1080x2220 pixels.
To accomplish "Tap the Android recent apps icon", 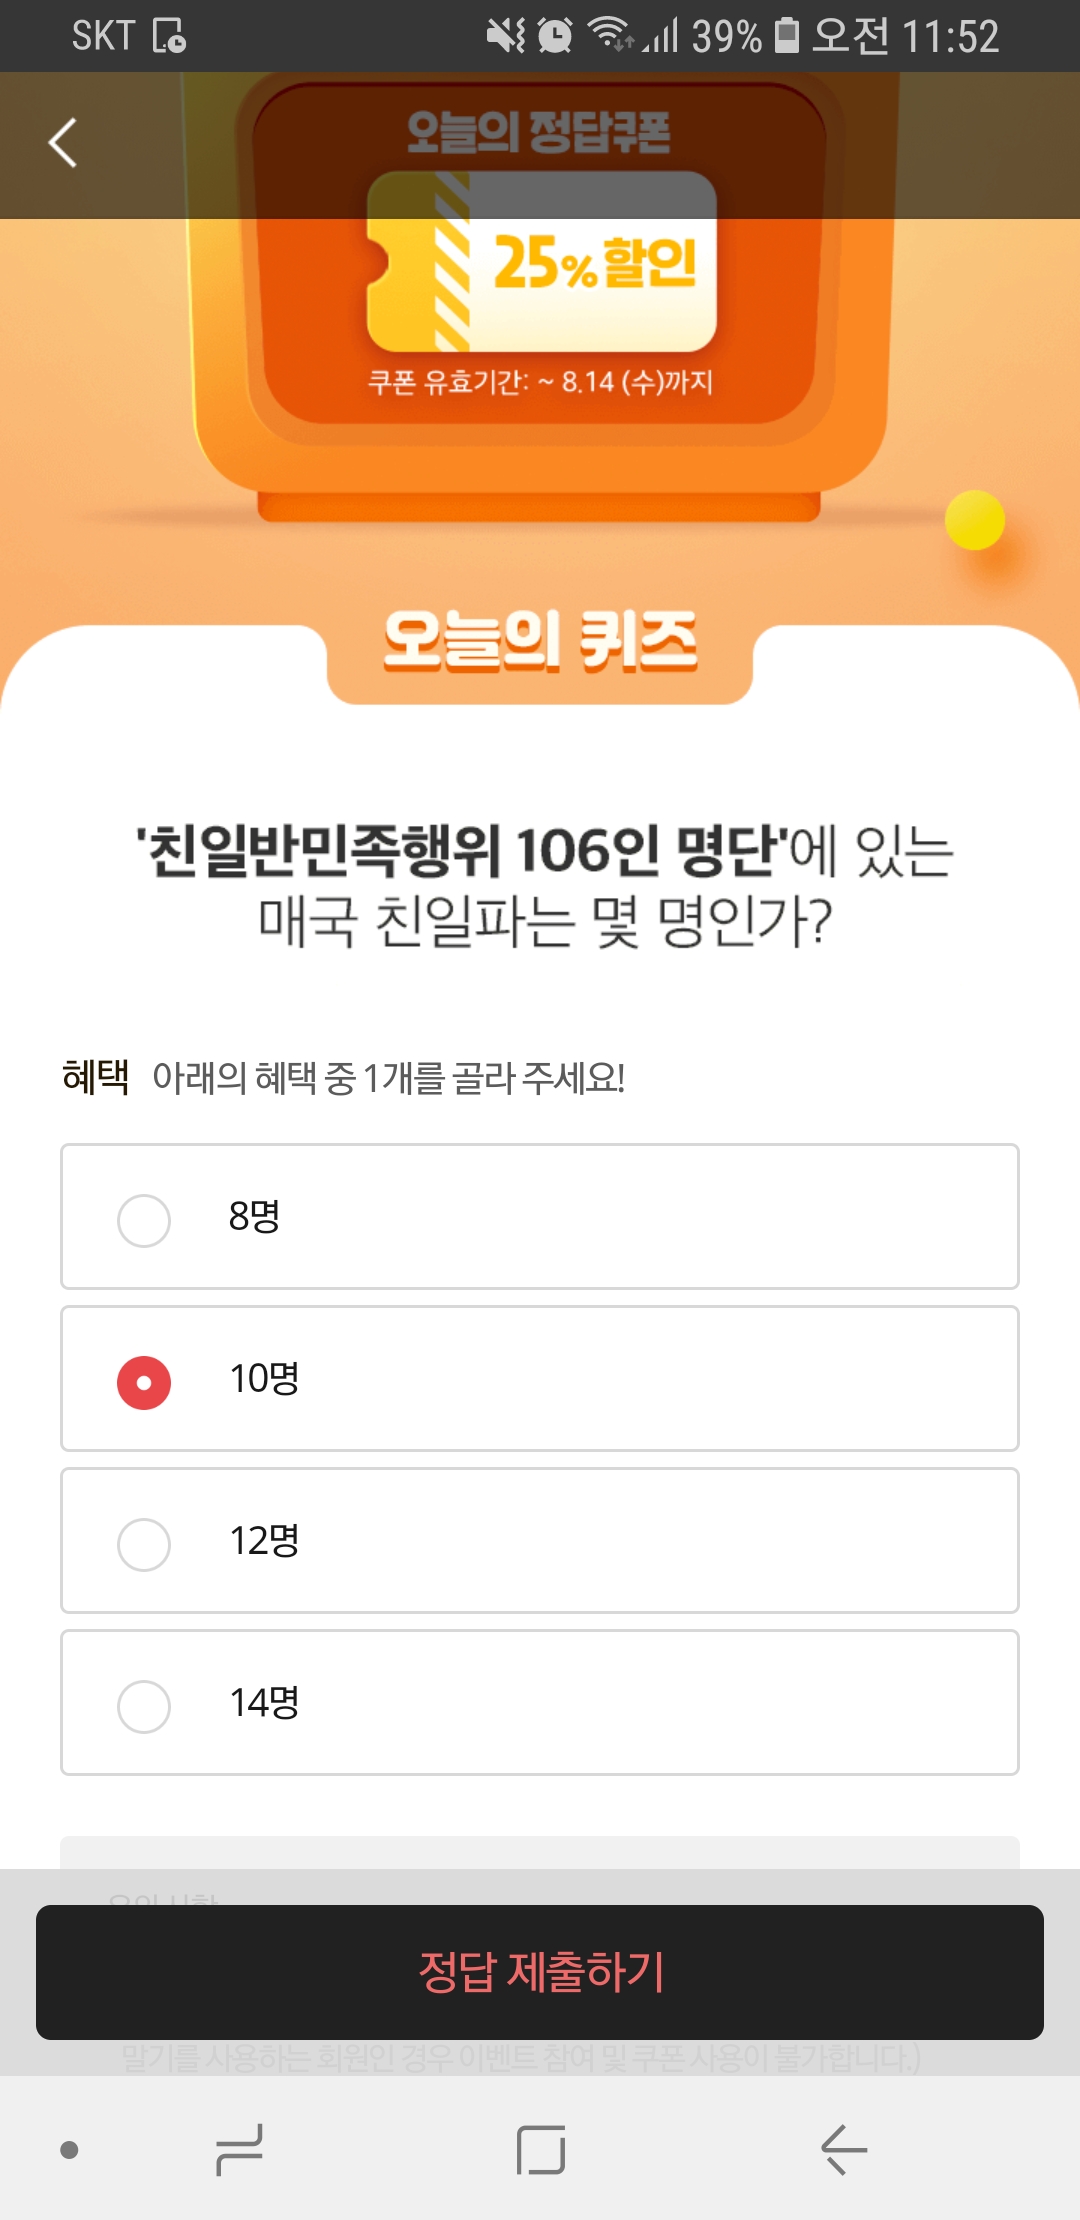I will tap(239, 2150).
